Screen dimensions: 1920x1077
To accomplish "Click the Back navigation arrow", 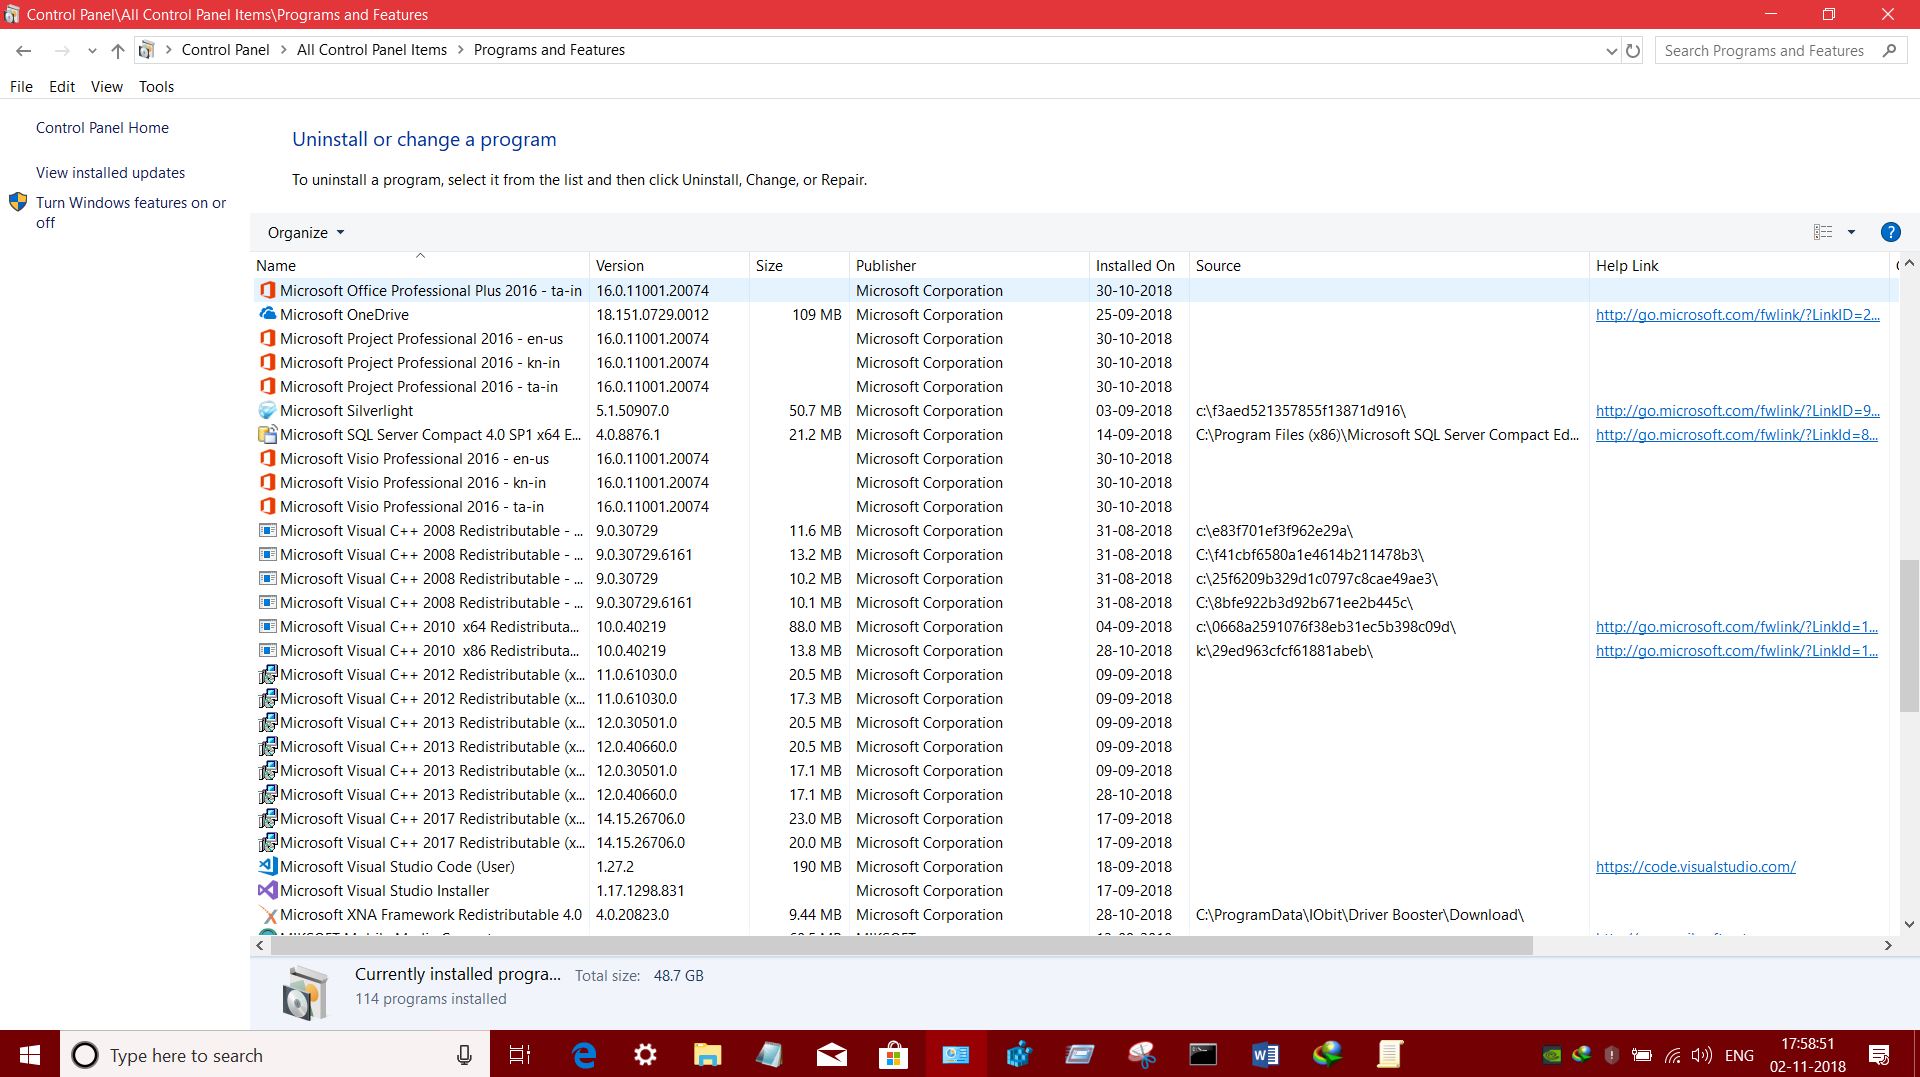I will click(x=24, y=50).
